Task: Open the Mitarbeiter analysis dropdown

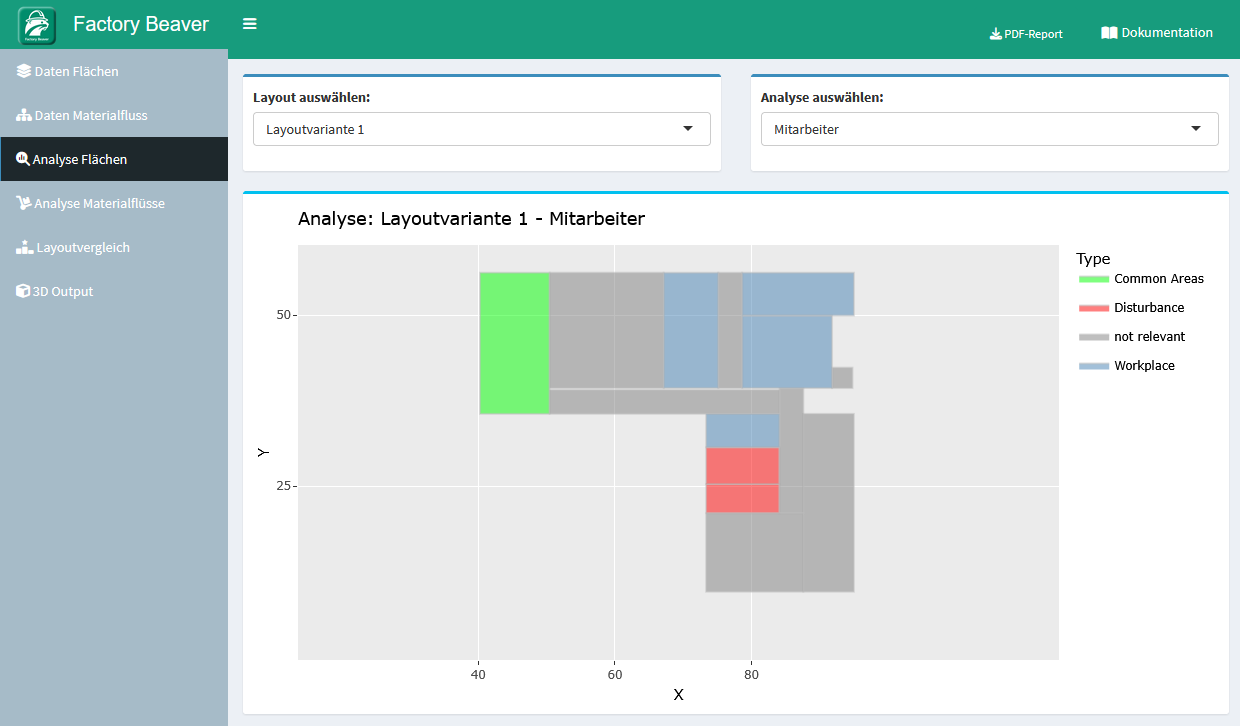Action: point(989,129)
